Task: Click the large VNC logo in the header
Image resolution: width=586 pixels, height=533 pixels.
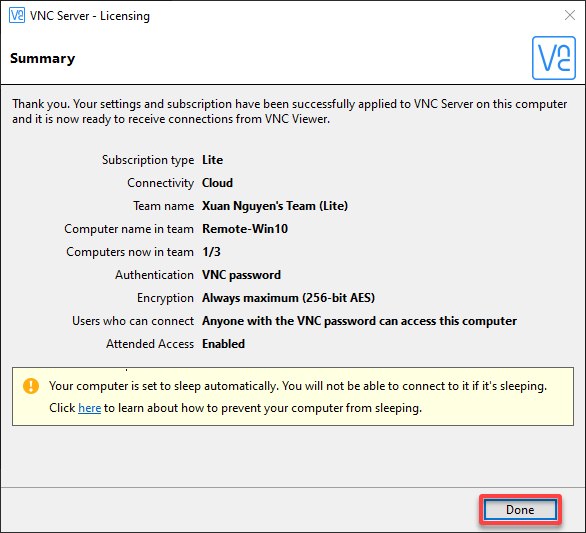Action: (553, 58)
